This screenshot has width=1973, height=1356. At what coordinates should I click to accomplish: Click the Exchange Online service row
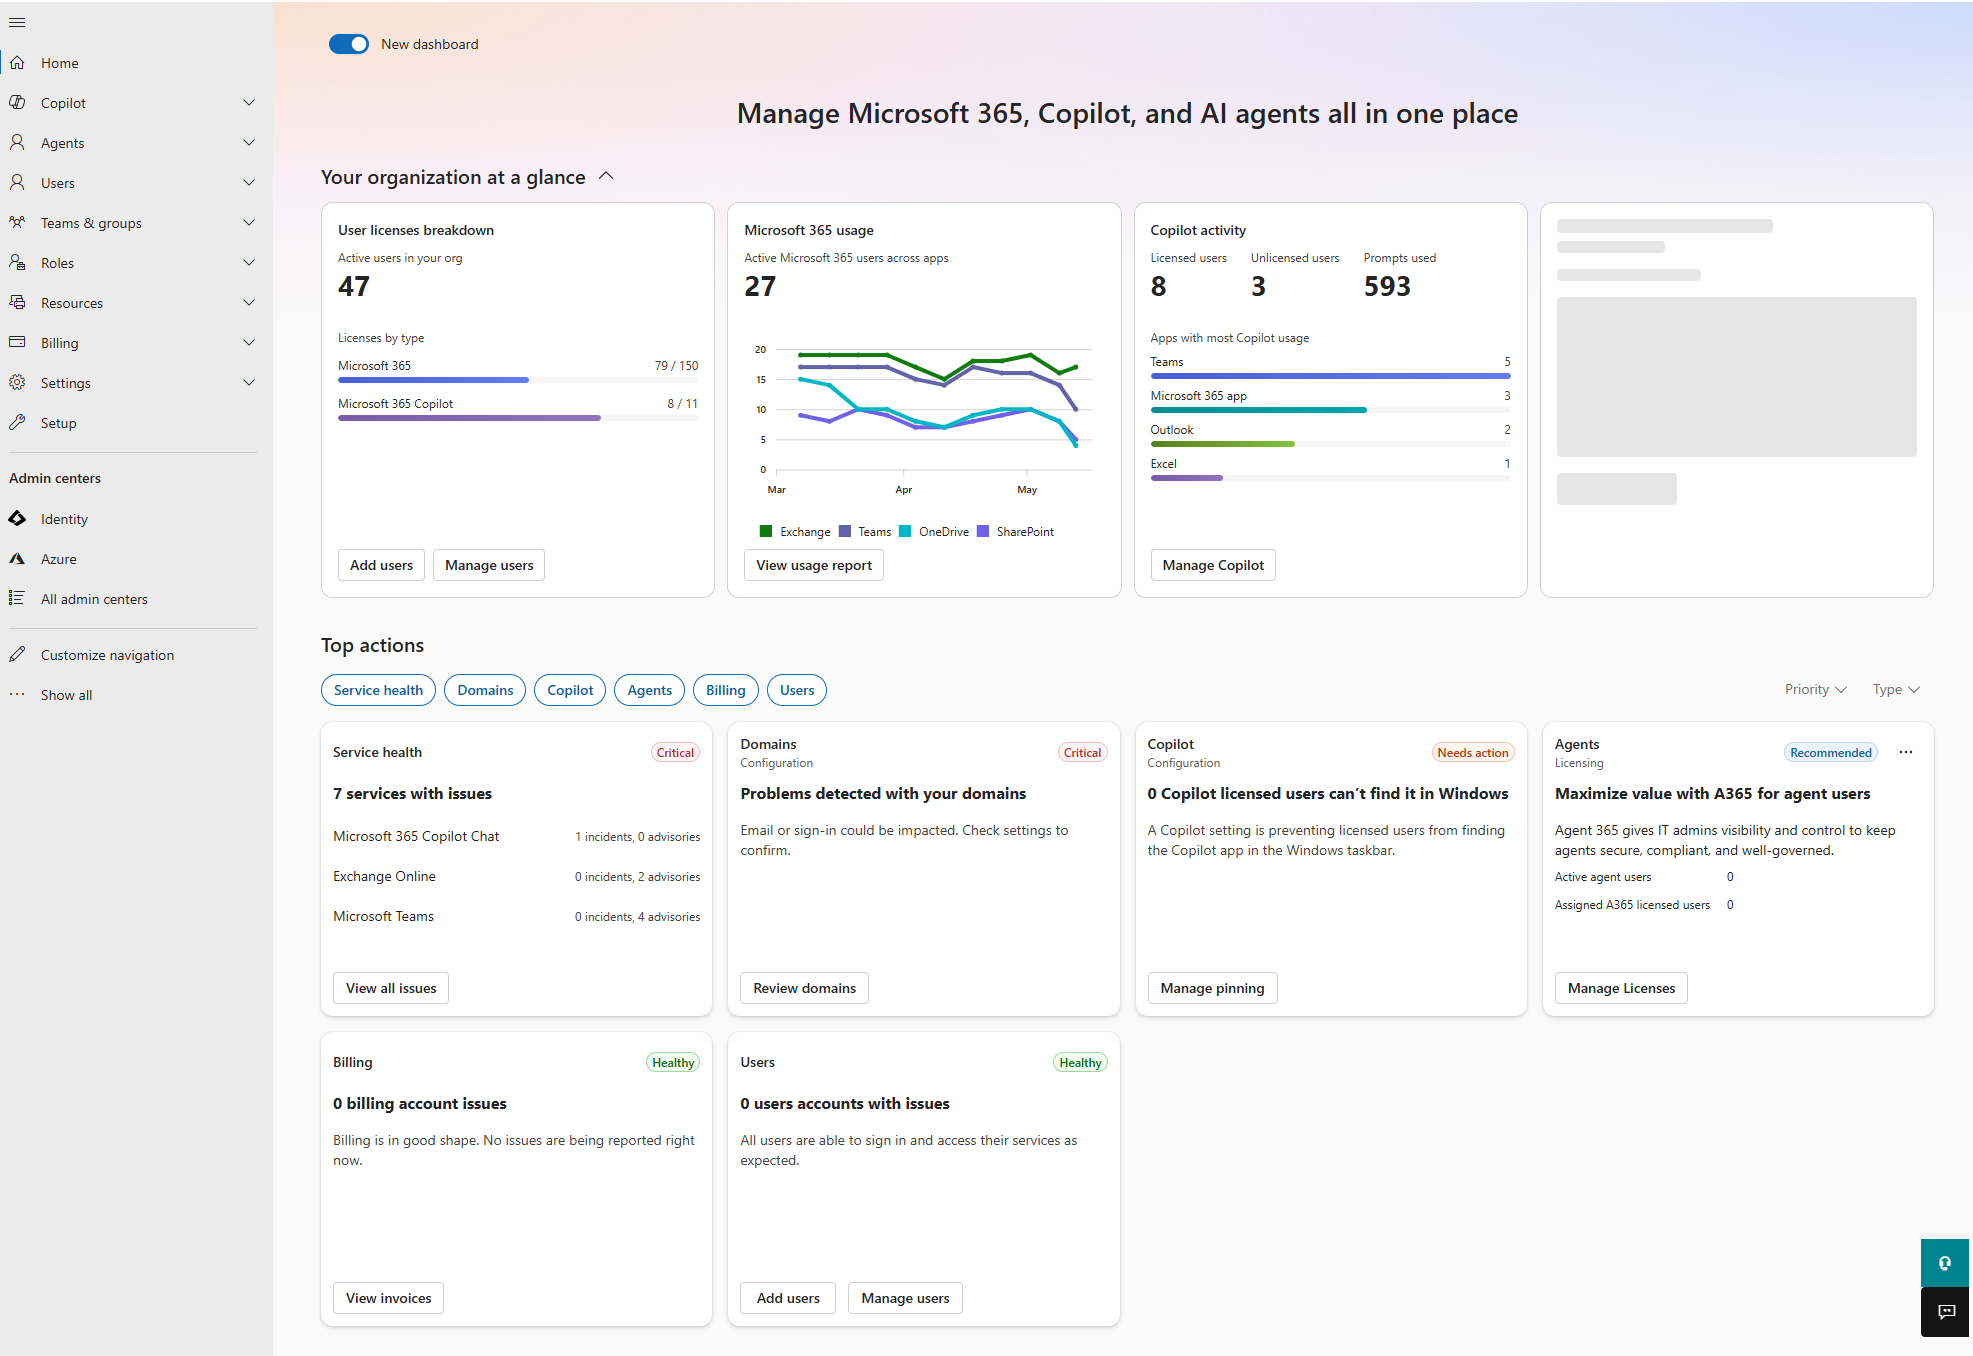[516, 876]
